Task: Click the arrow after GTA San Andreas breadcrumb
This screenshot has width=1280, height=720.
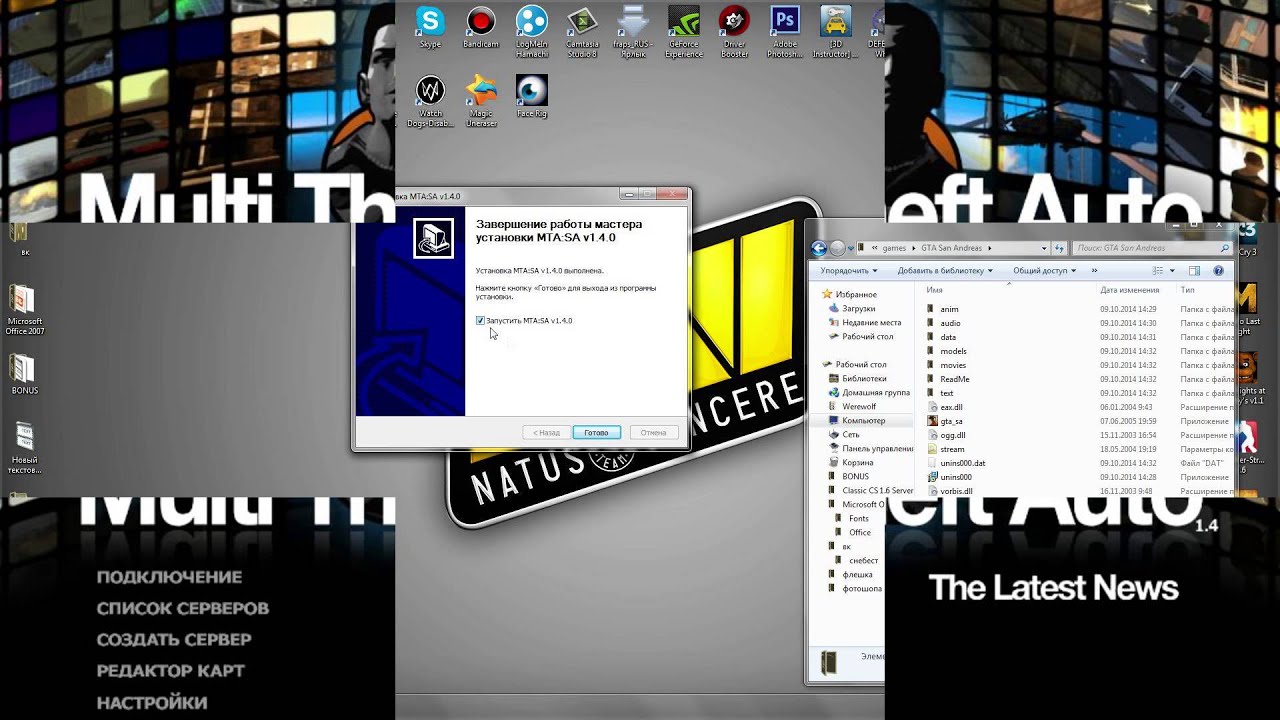Action: [992, 248]
